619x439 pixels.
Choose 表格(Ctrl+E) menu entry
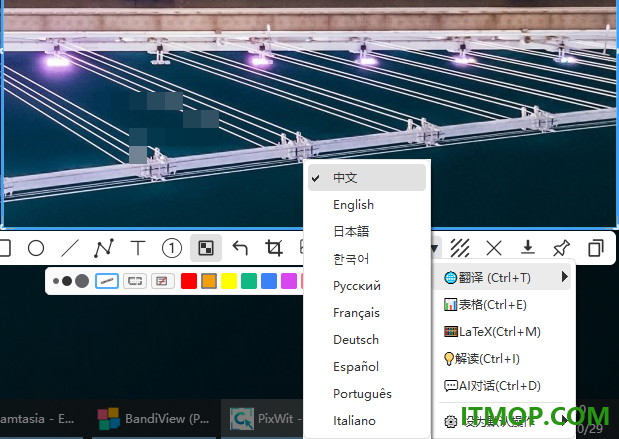click(x=502, y=304)
